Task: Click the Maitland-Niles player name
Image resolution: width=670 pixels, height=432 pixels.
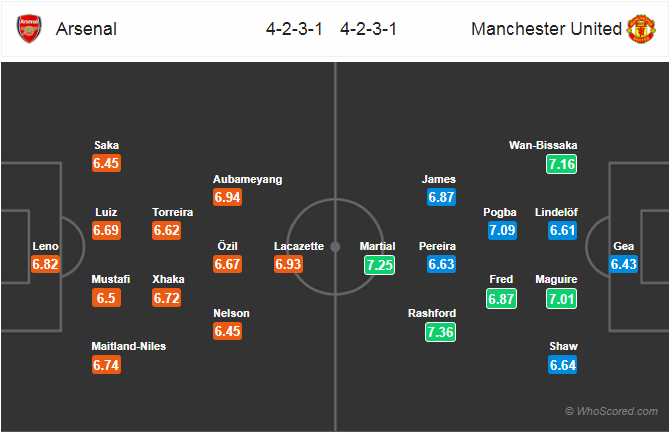Action: pos(129,346)
